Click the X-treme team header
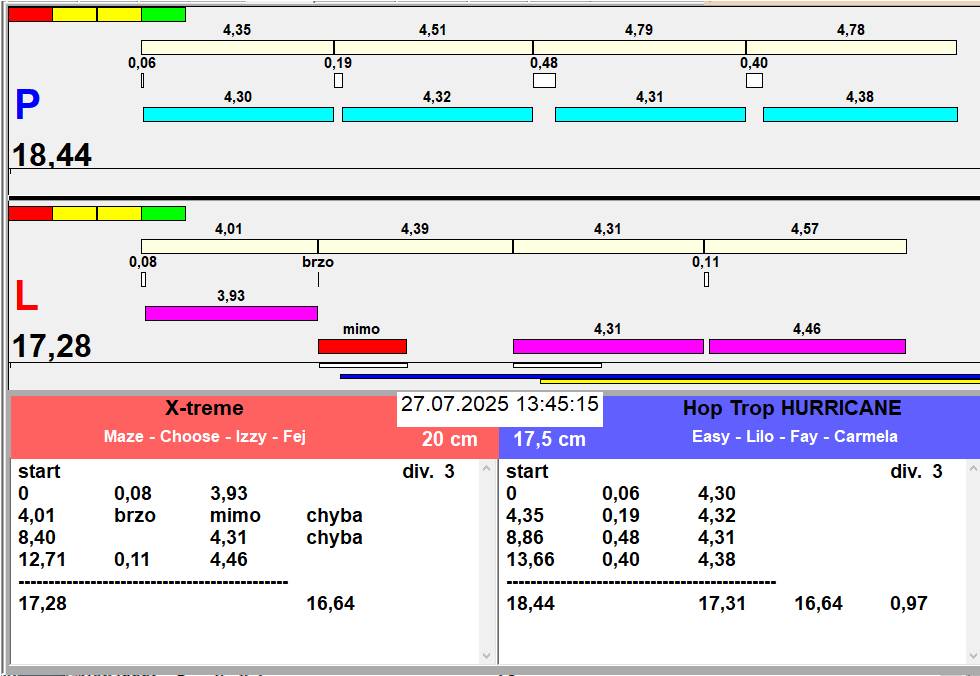The width and height of the screenshot is (980, 676). (204, 408)
